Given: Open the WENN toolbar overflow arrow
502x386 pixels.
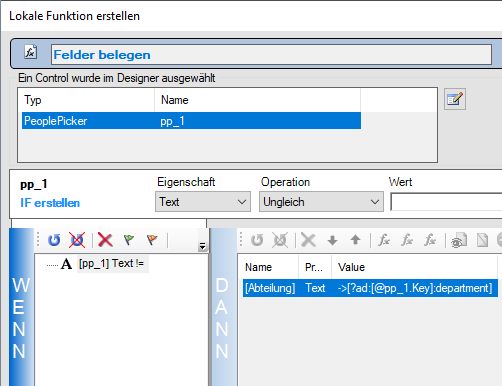Looking at the screenshot, I should tap(202, 246).
